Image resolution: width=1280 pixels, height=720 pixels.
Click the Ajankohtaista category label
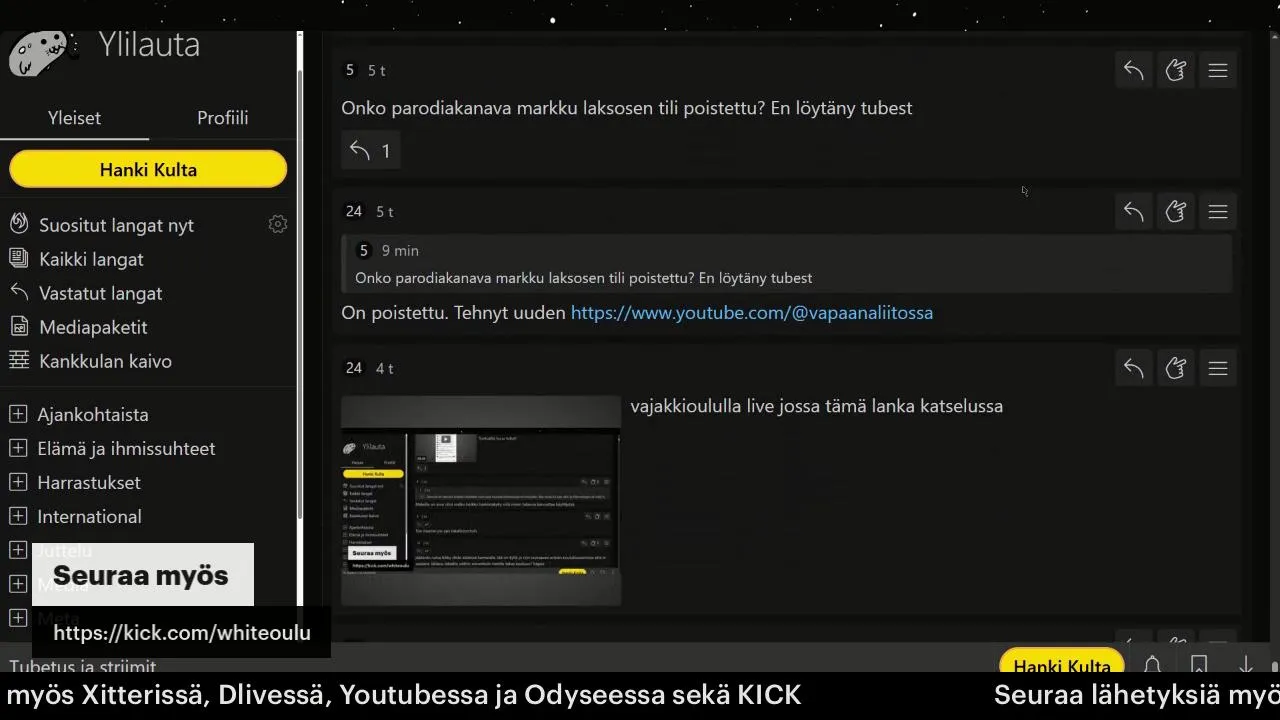point(93,414)
